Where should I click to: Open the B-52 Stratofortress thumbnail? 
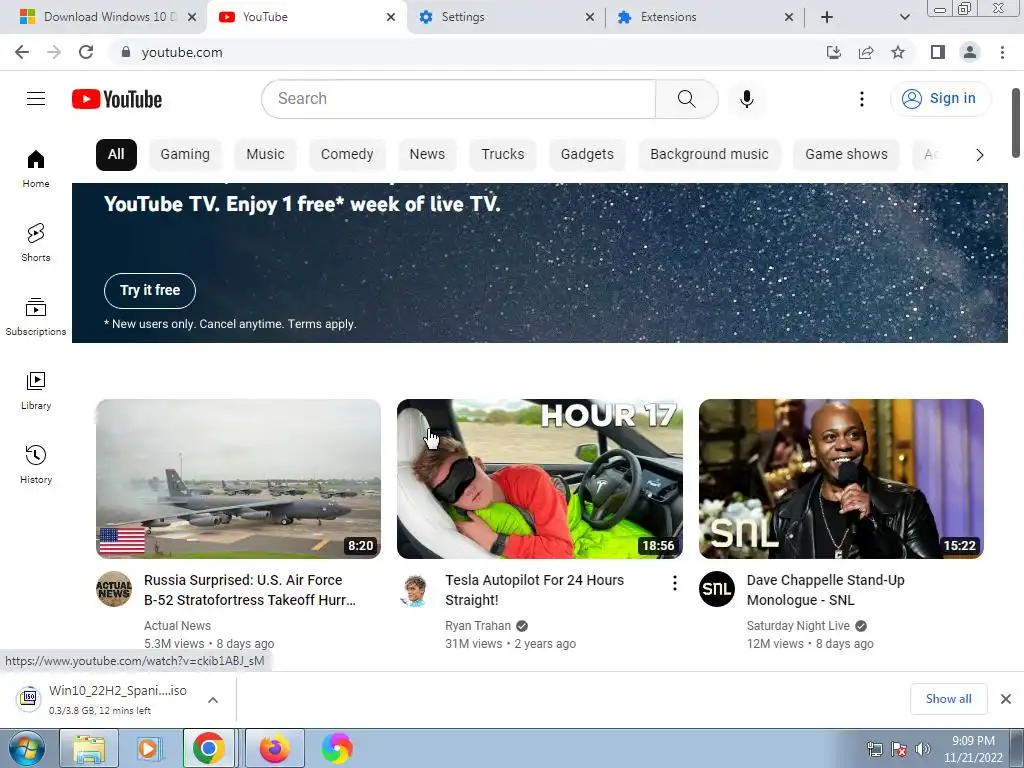(x=238, y=479)
